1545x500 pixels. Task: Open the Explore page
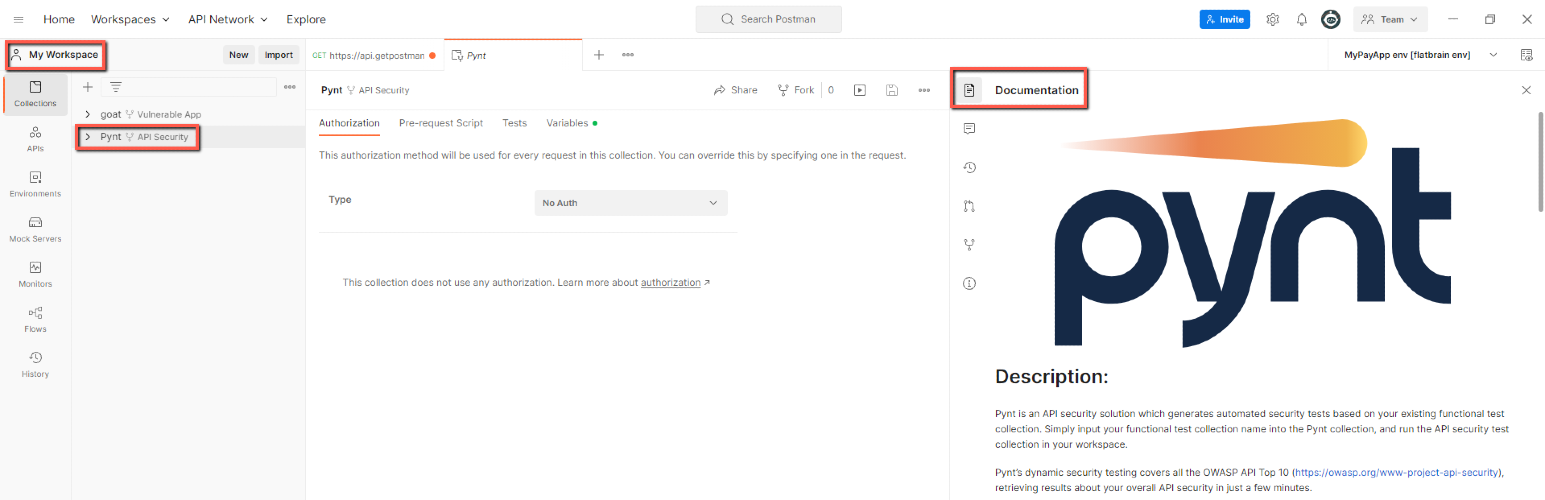pyautogui.click(x=306, y=19)
